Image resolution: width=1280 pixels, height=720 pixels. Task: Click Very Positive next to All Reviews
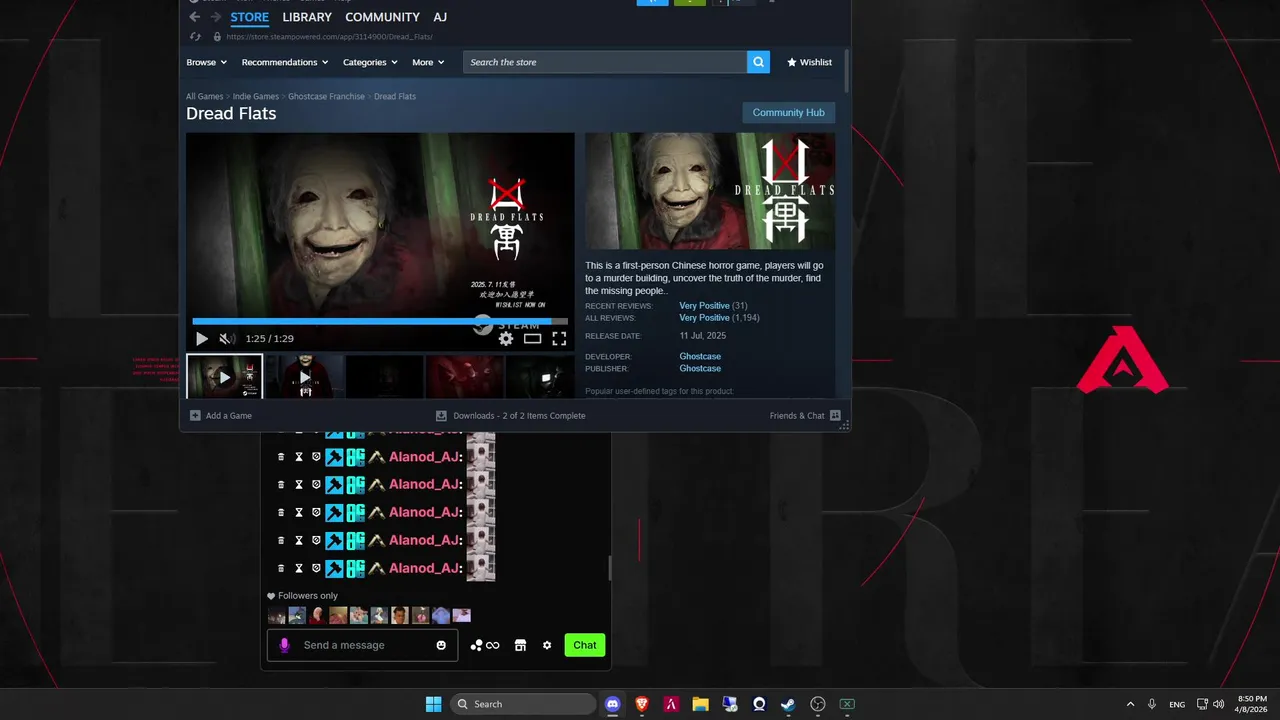coord(705,318)
